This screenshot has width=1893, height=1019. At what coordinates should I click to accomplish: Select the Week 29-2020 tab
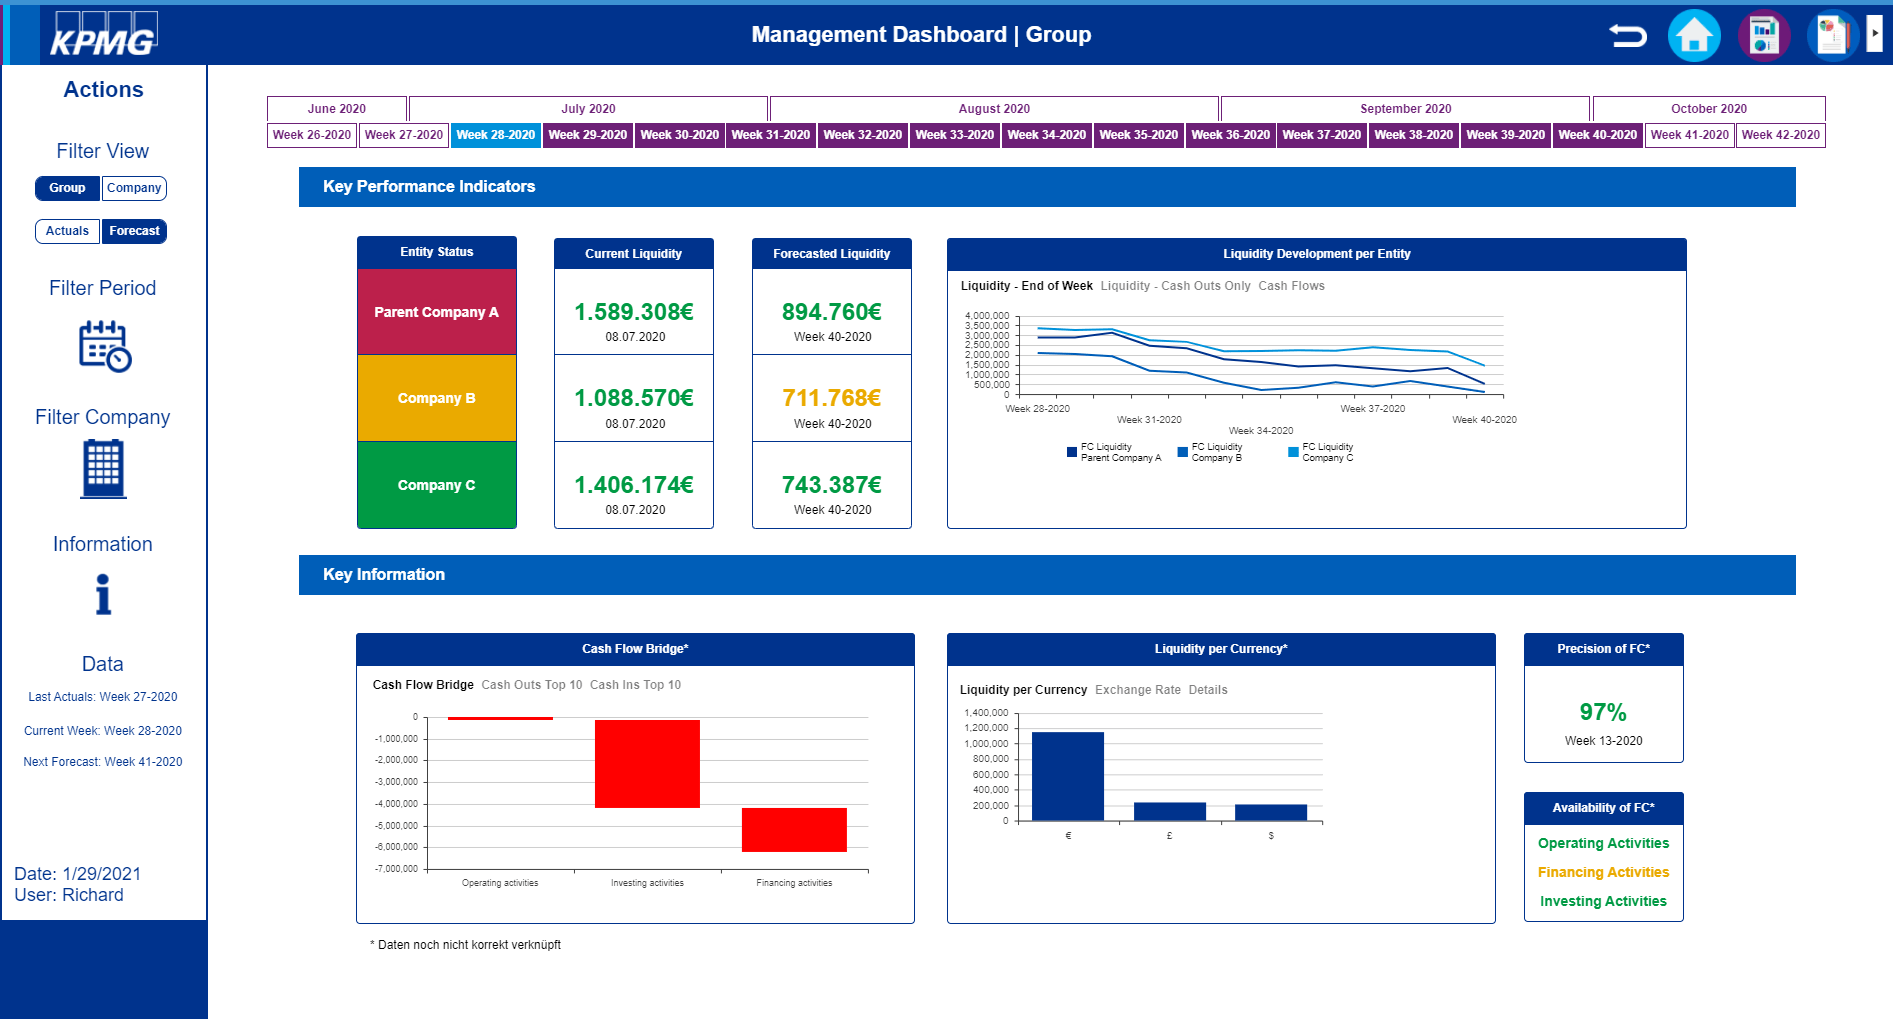(587, 134)
